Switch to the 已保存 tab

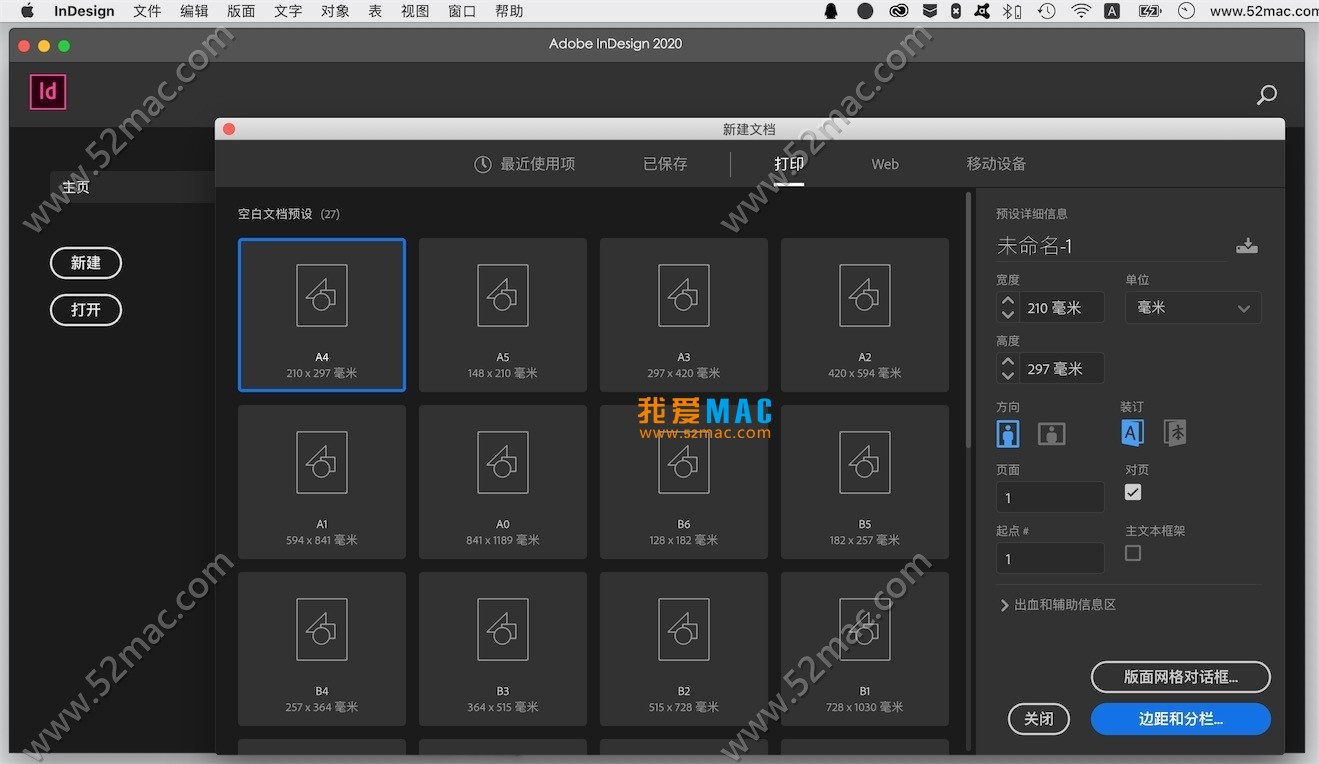coord(665,164)
